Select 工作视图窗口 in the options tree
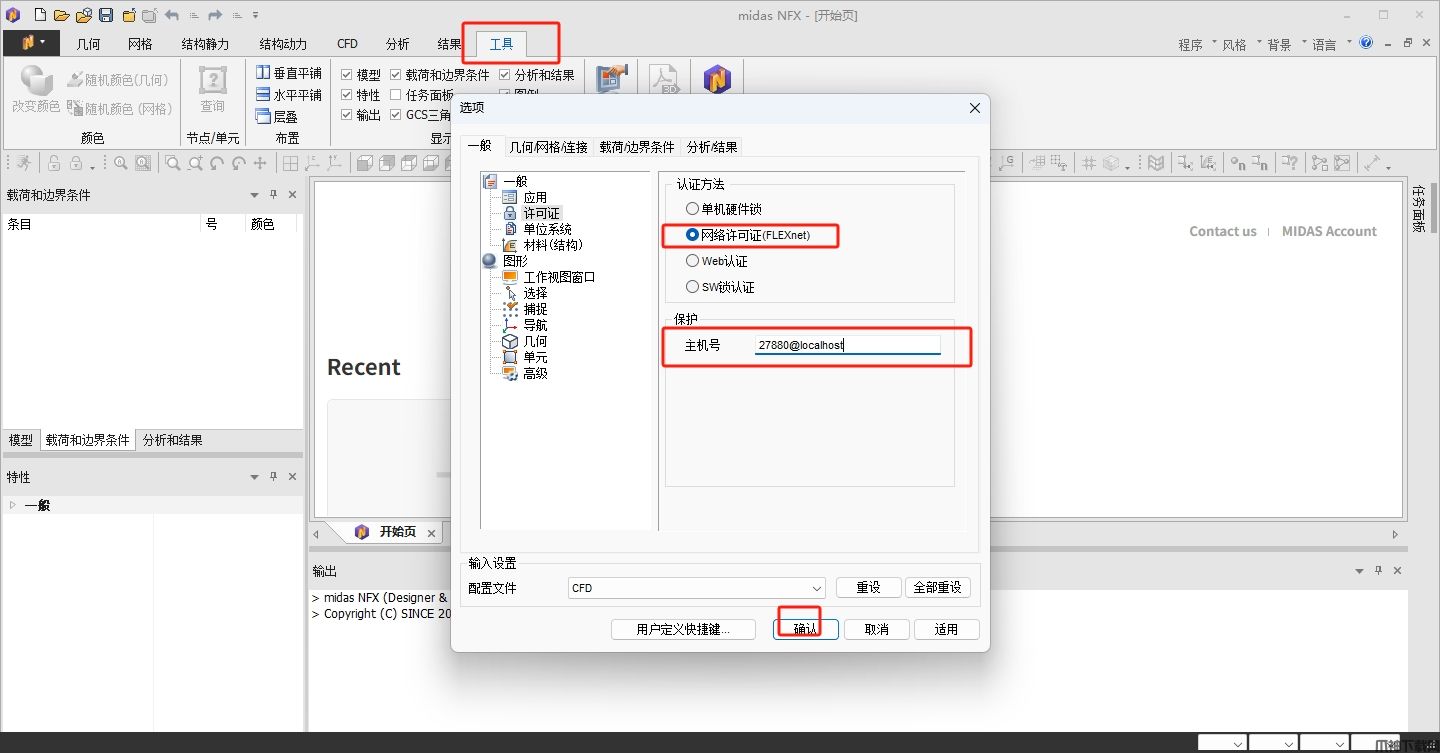The height and width of the screenshot is (753, 1440). [x=559, y=277]
